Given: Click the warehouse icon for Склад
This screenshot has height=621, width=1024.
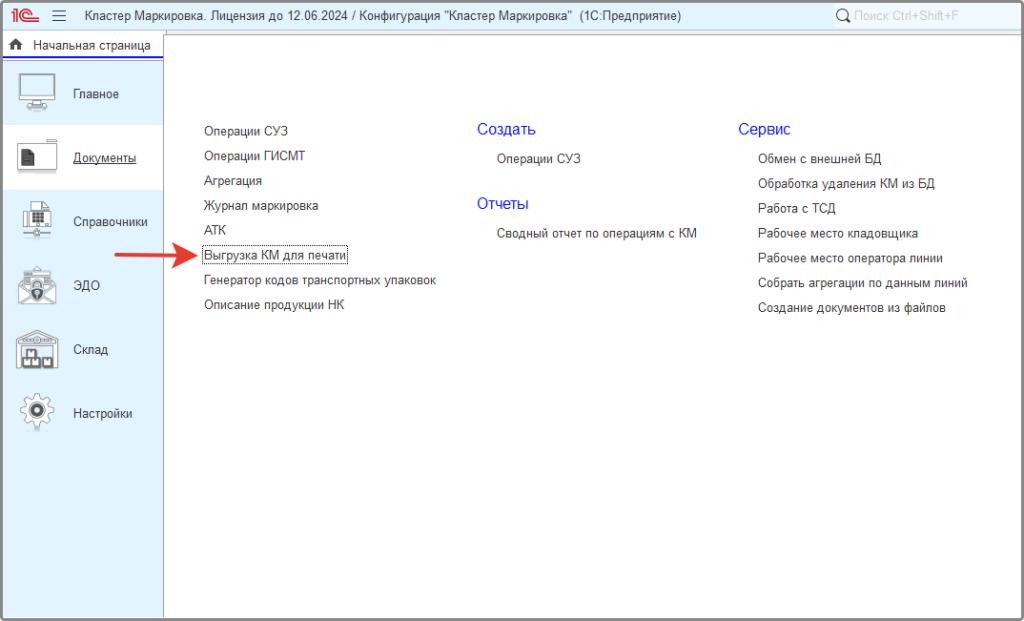Looking at the screenshot, I should pos(37,349).
